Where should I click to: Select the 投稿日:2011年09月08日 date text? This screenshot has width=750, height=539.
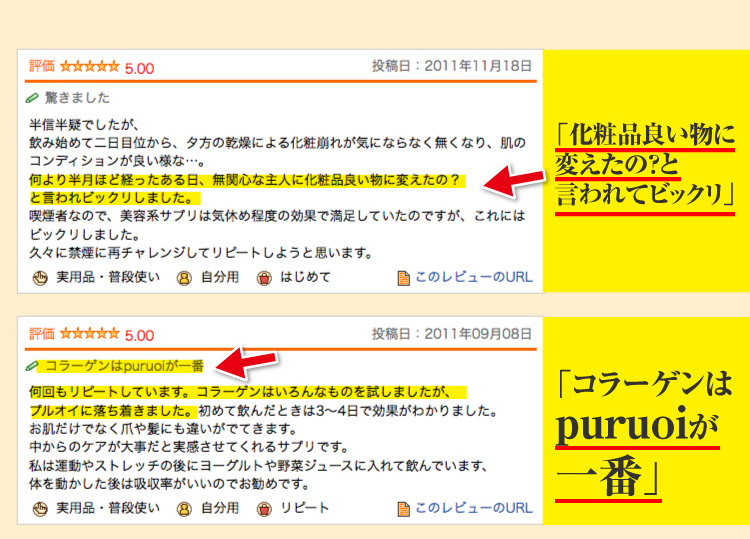click(451, 334)
